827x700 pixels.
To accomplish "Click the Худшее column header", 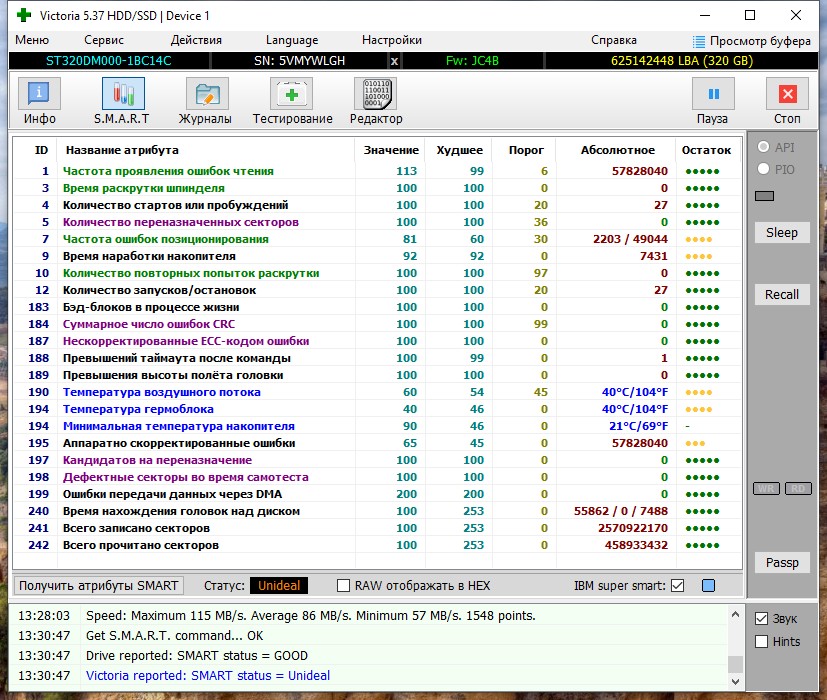I will (459, 150).
